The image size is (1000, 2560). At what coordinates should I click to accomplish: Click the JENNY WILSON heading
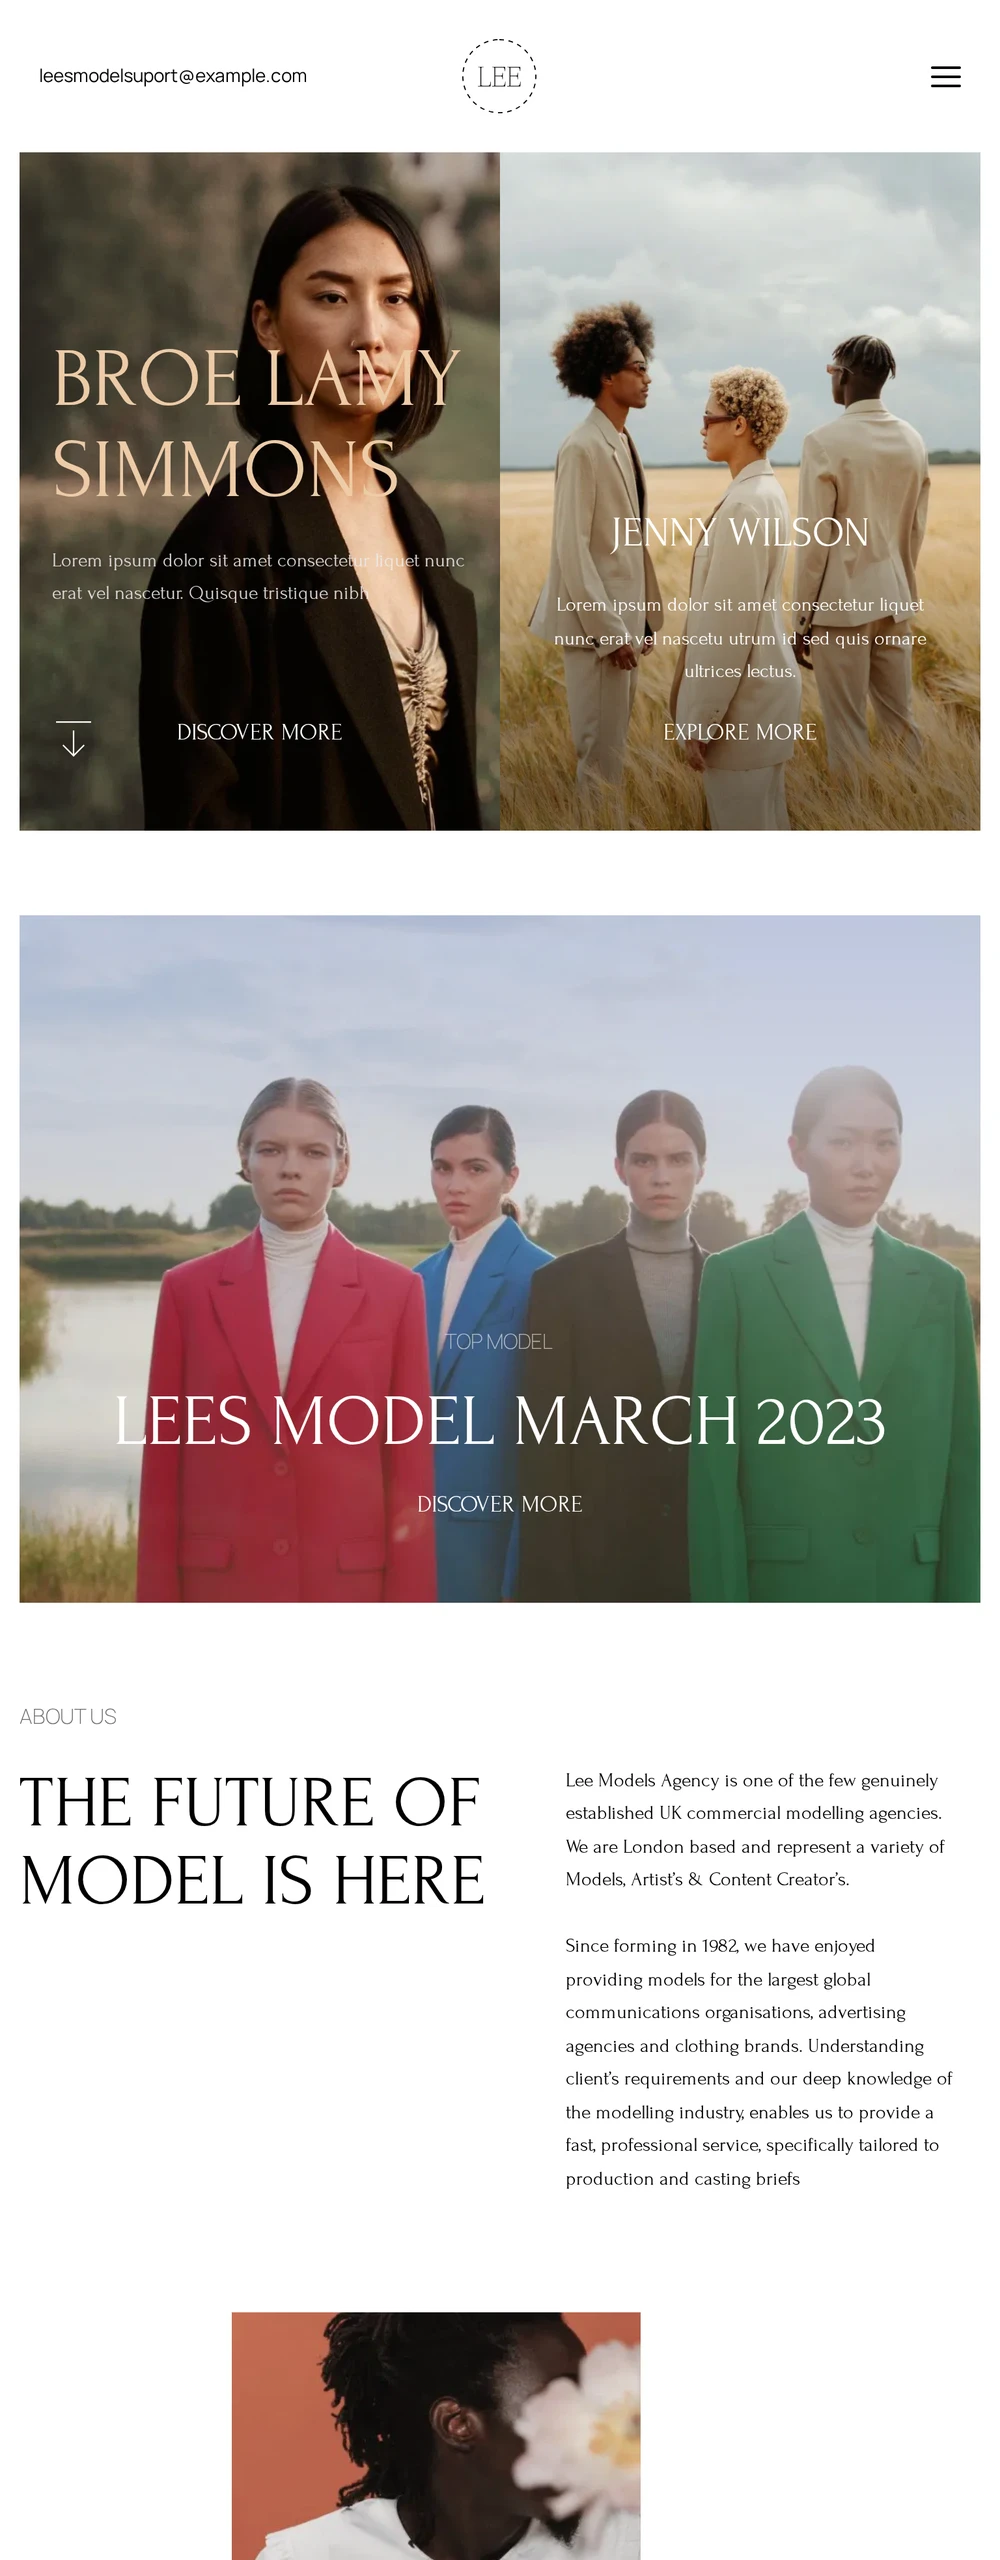(740, 532)
